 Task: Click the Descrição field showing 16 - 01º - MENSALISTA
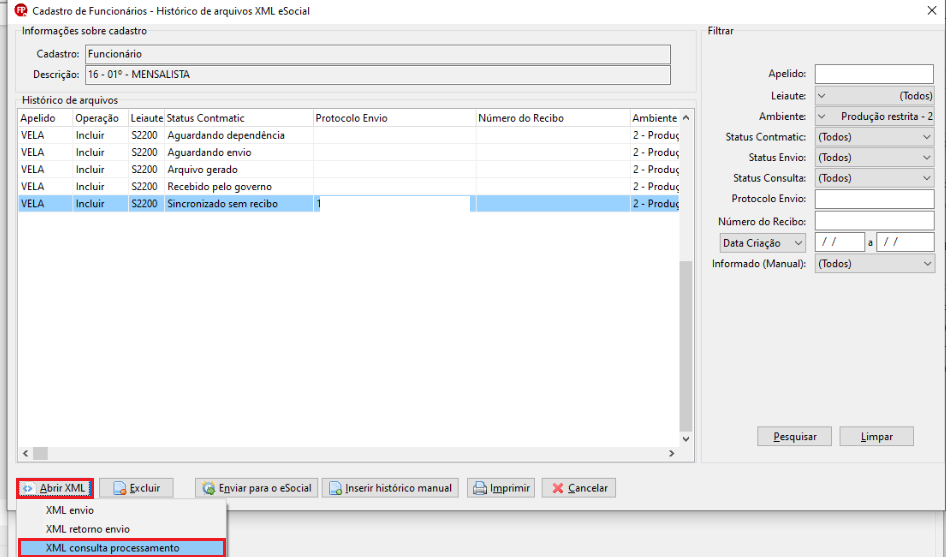pos(378,75)
